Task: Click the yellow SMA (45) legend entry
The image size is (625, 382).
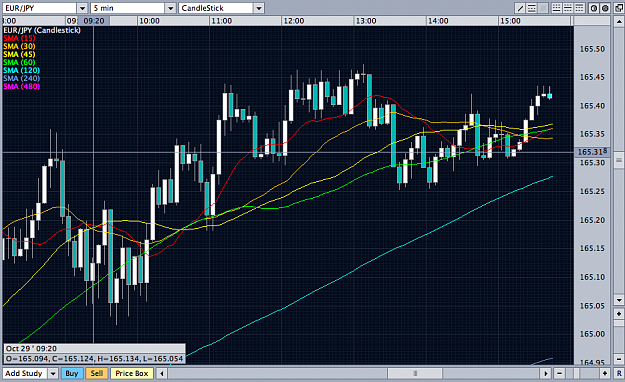Action: tap(19, 54)
